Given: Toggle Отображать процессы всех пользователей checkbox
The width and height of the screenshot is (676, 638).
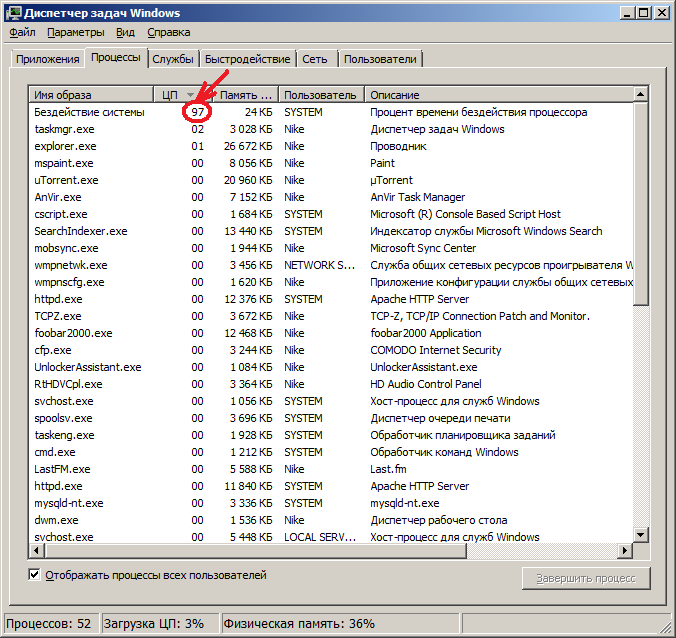Looking at the screenshot, I should 35,575.
